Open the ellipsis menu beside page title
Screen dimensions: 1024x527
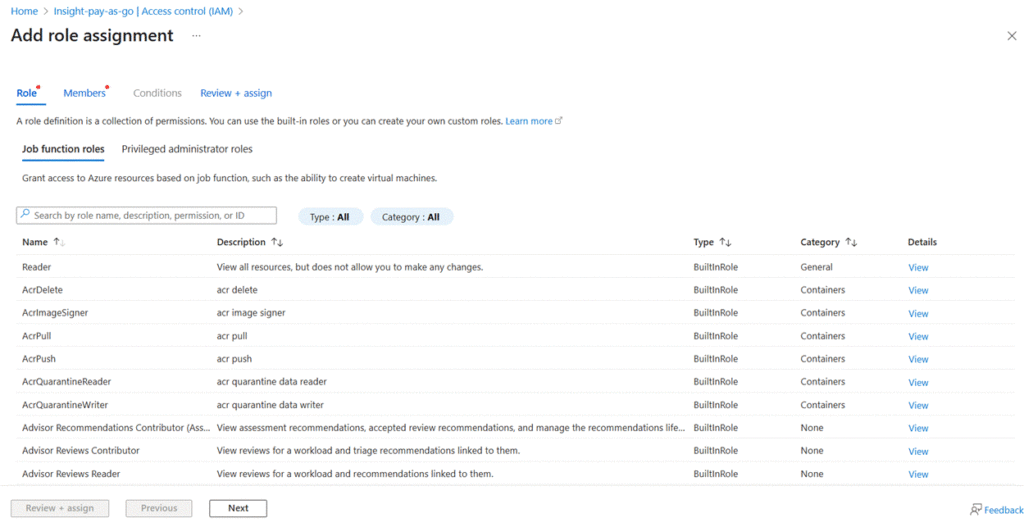[196, 36]
